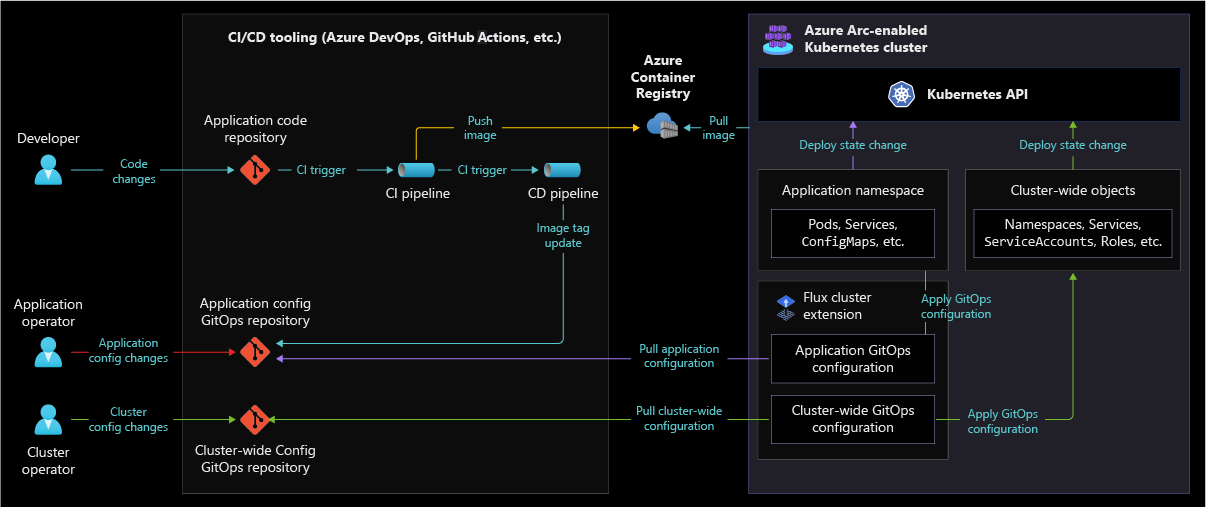Click the Azure Arc-enabled Kubernetes cluster icon
This screenshot has height=507, width=1206.
[778, 38]
